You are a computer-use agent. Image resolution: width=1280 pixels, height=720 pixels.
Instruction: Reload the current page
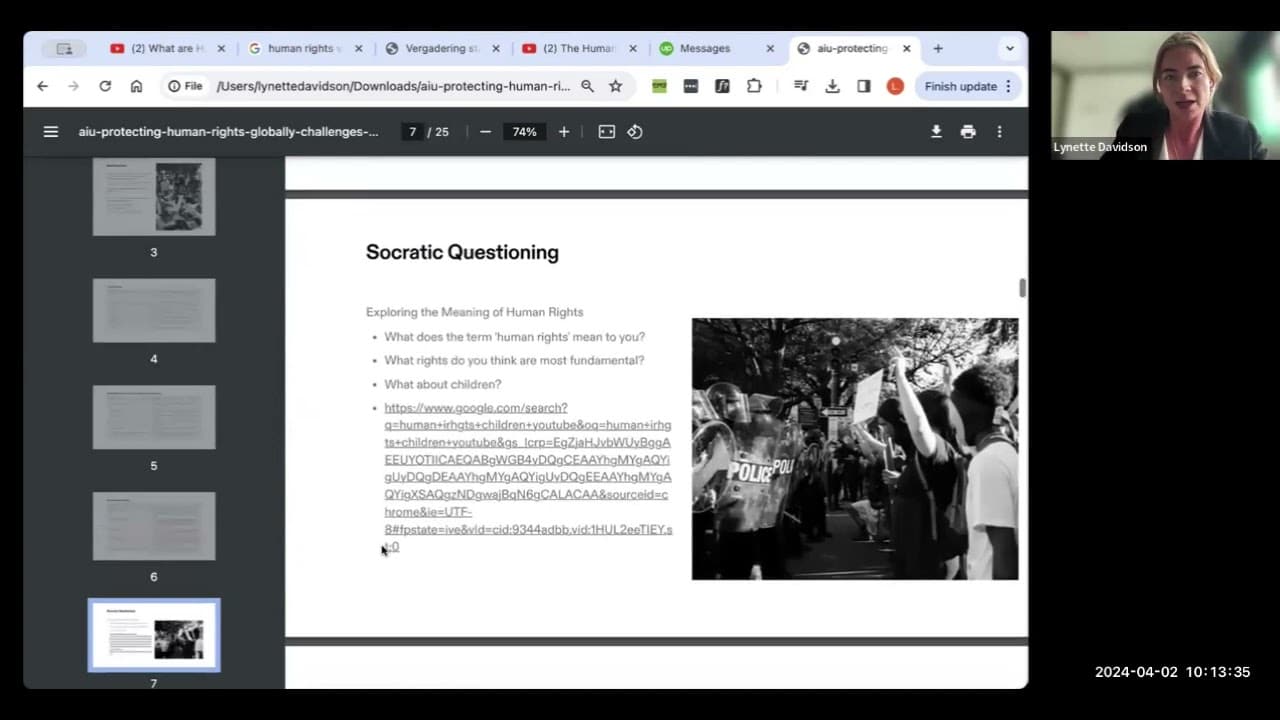click(x=105, y=86)
